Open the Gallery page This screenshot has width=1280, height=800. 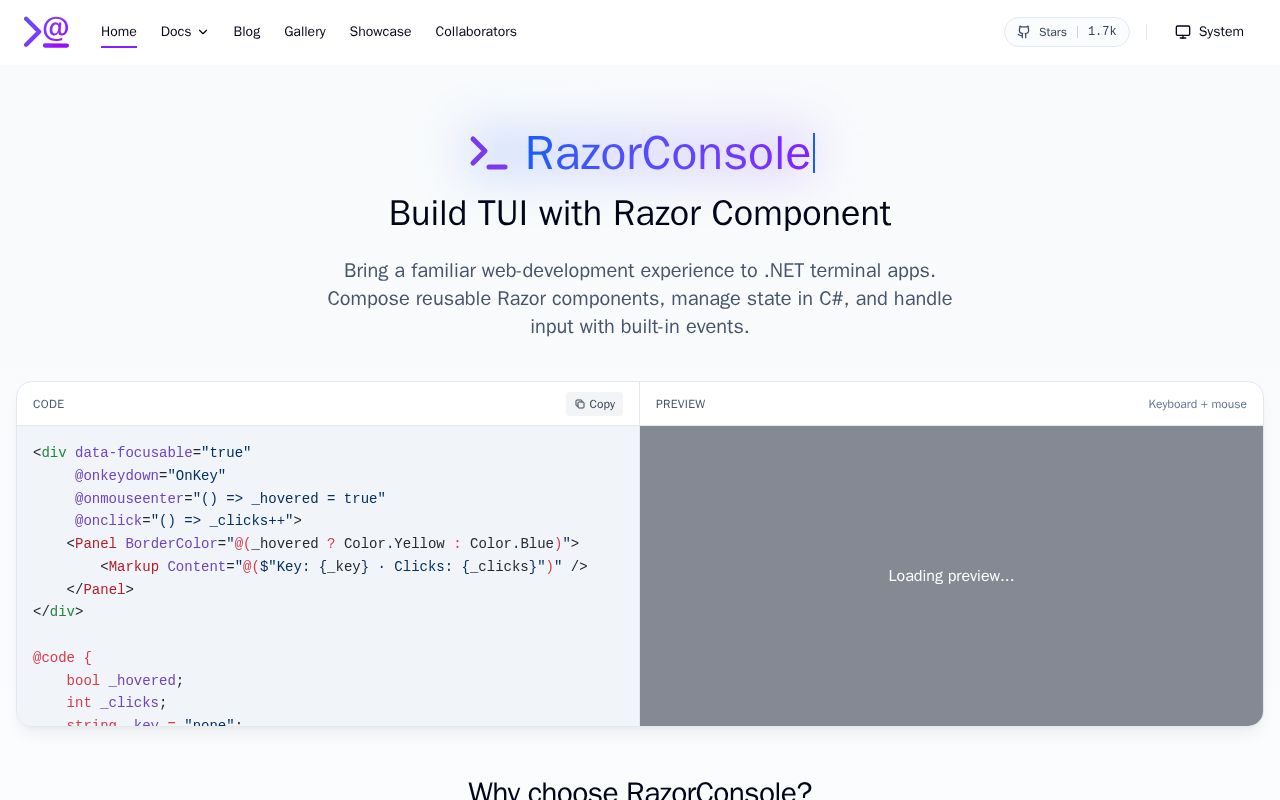305,32
